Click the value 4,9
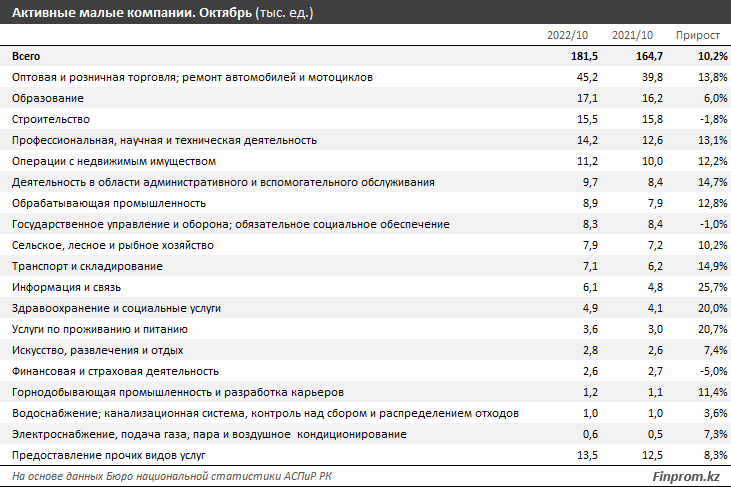 [590, 308]
